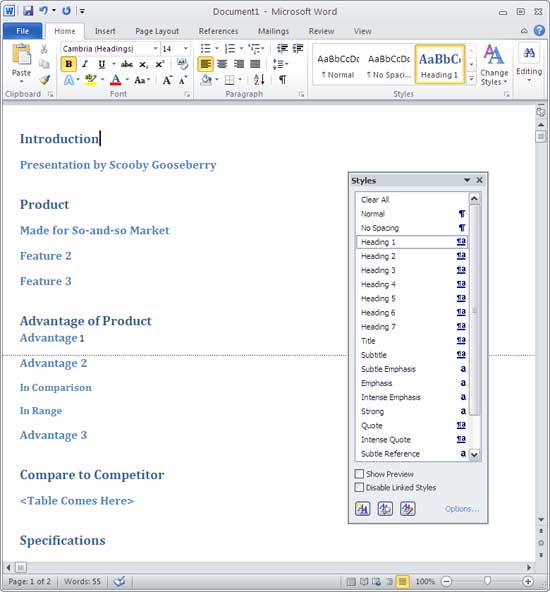Switch to the Review tab
The width and height of the screenshot is (550, 592).
321,31
